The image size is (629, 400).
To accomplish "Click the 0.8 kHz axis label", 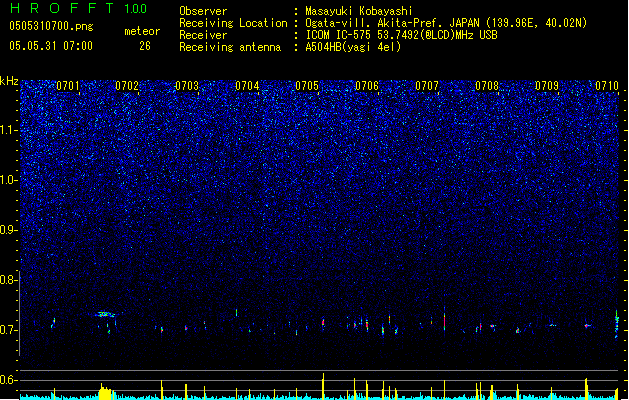I will (x=8, y=280).
